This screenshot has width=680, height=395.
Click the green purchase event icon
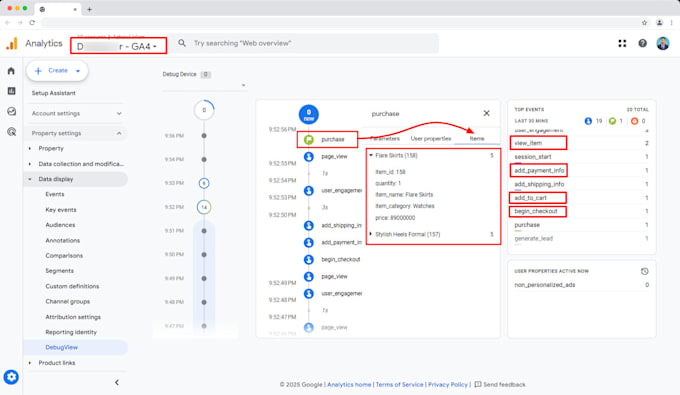(309, 140)
